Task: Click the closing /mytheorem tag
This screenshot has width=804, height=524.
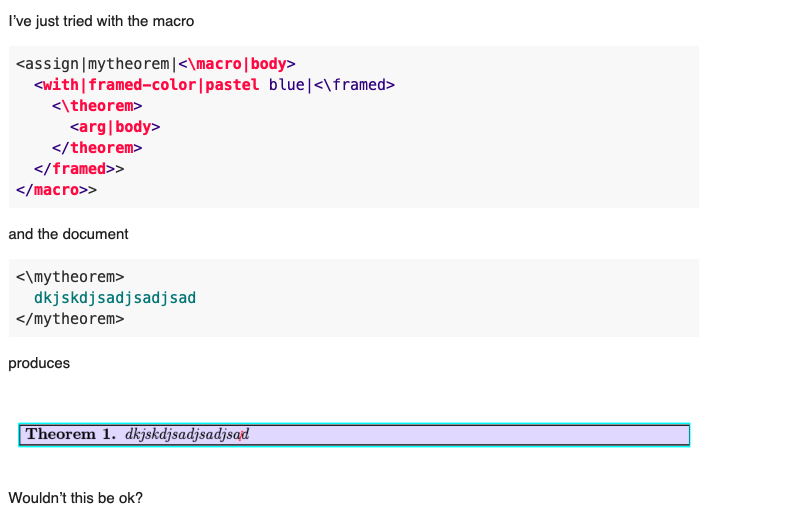Action: [x=70, y=319]
